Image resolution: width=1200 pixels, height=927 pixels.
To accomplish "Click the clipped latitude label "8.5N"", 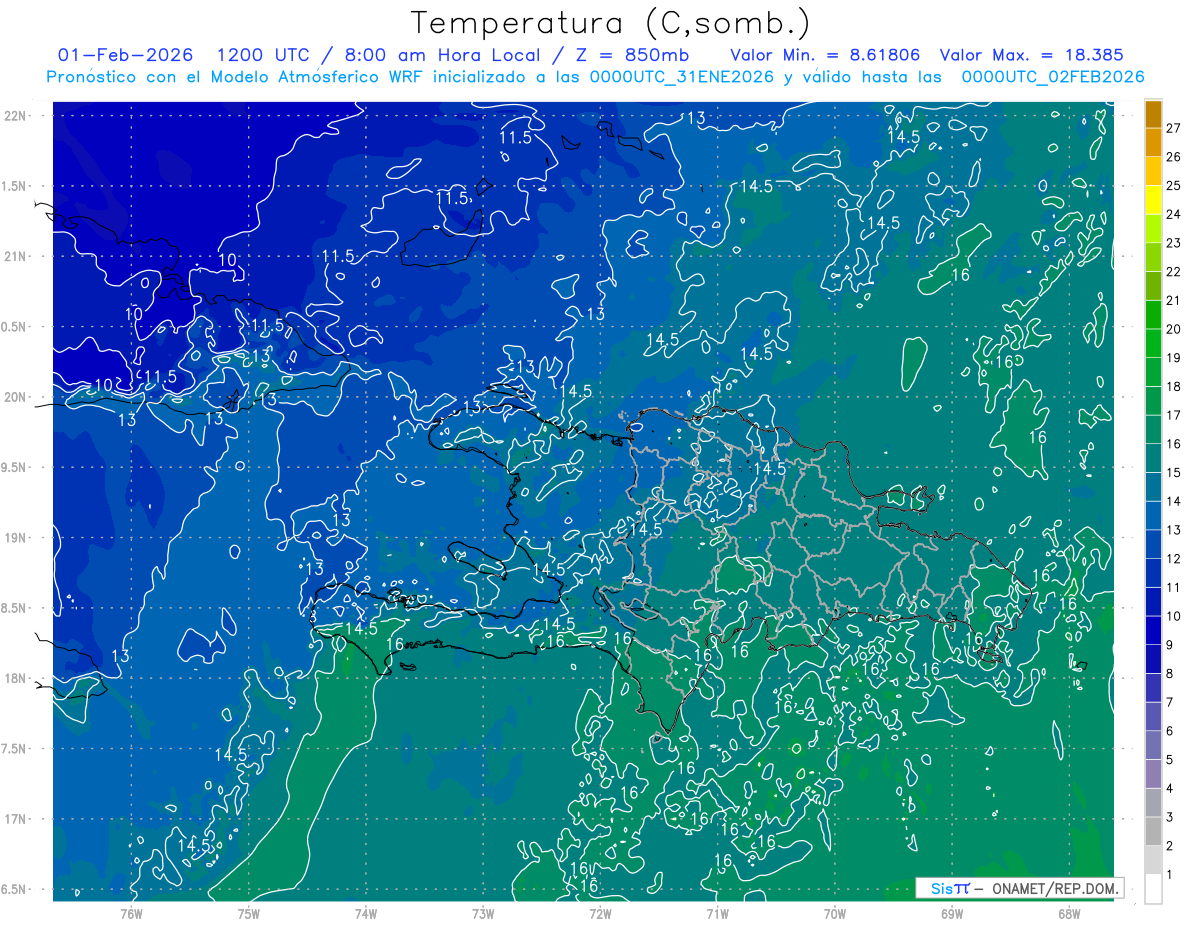I will pos(14,608).
